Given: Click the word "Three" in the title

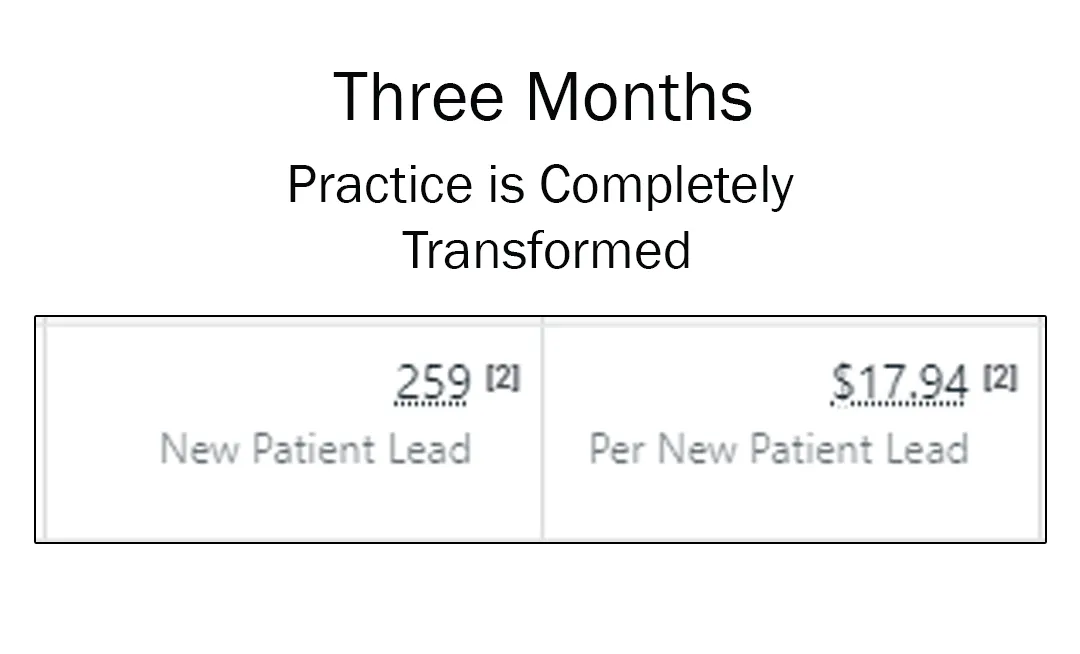Looking at the screenshot, I should pos(419,97).
